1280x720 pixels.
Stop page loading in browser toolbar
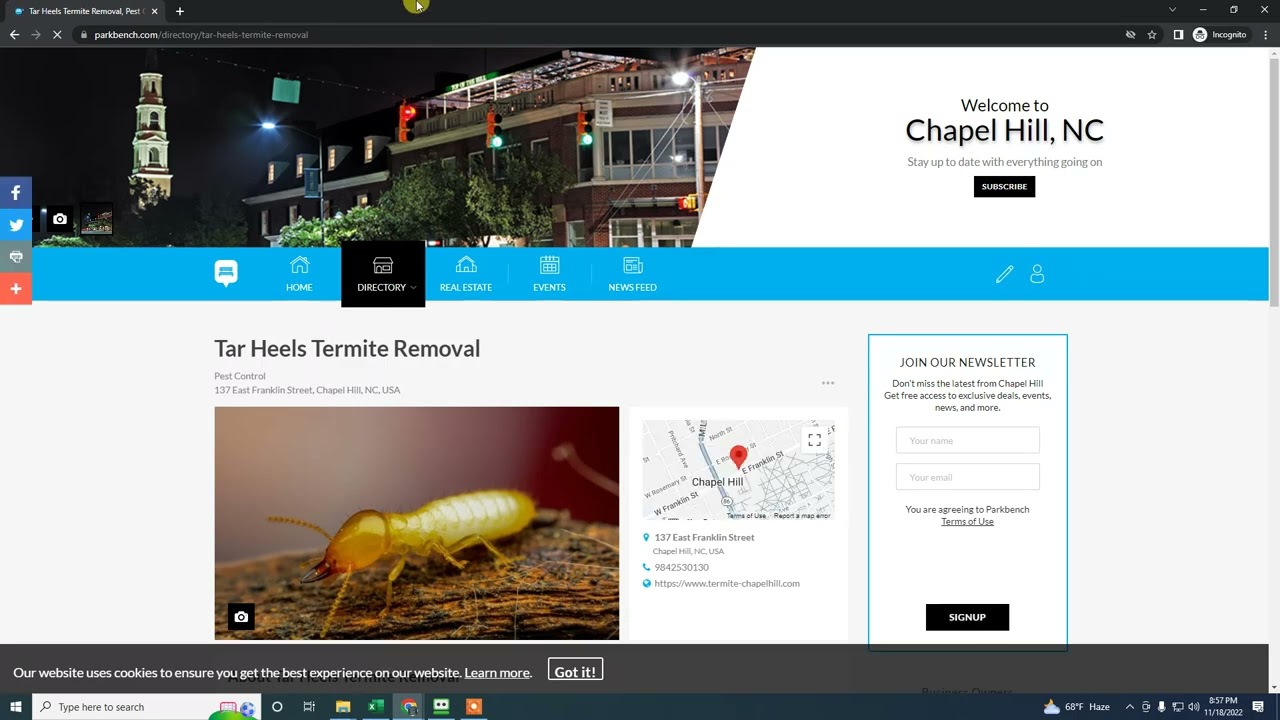(x=57, y=35)
